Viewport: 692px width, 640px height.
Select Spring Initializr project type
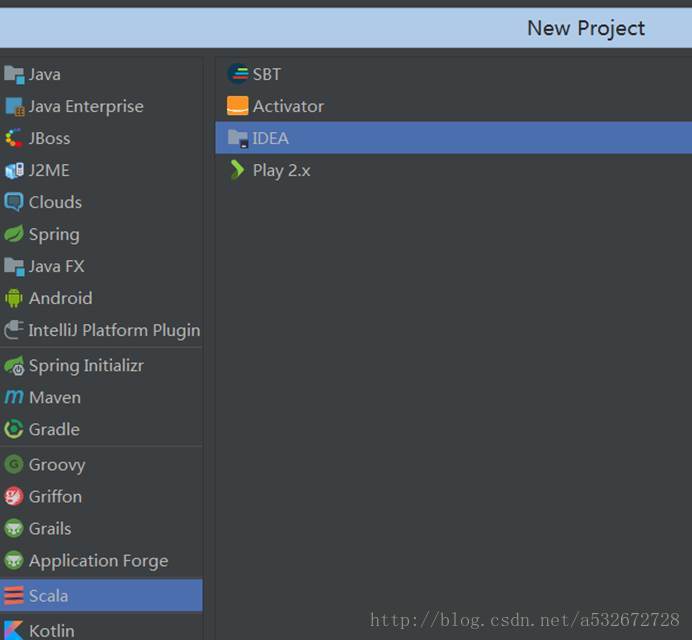click(x=86, y=365)
